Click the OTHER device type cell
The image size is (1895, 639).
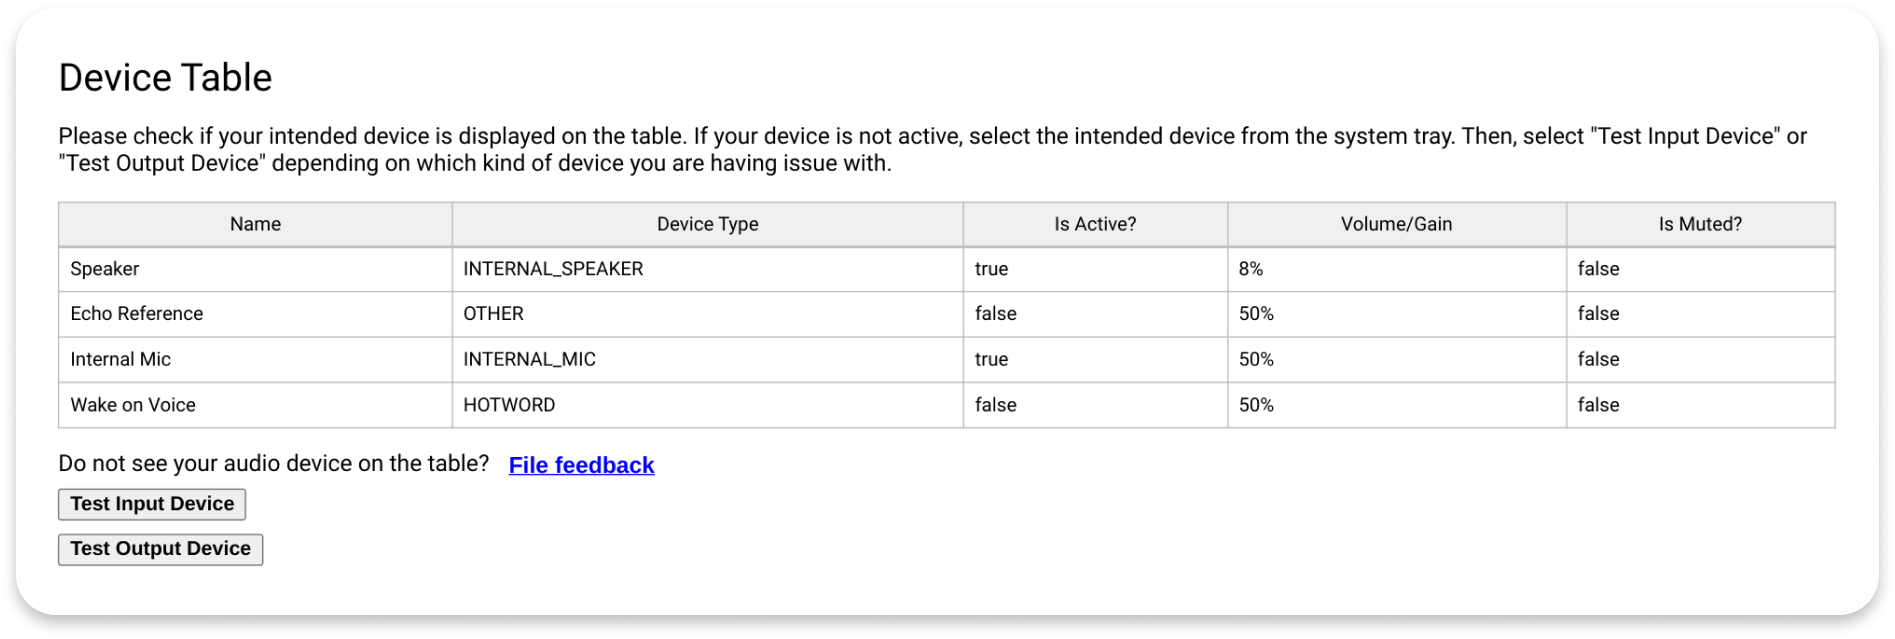(493, 314)
